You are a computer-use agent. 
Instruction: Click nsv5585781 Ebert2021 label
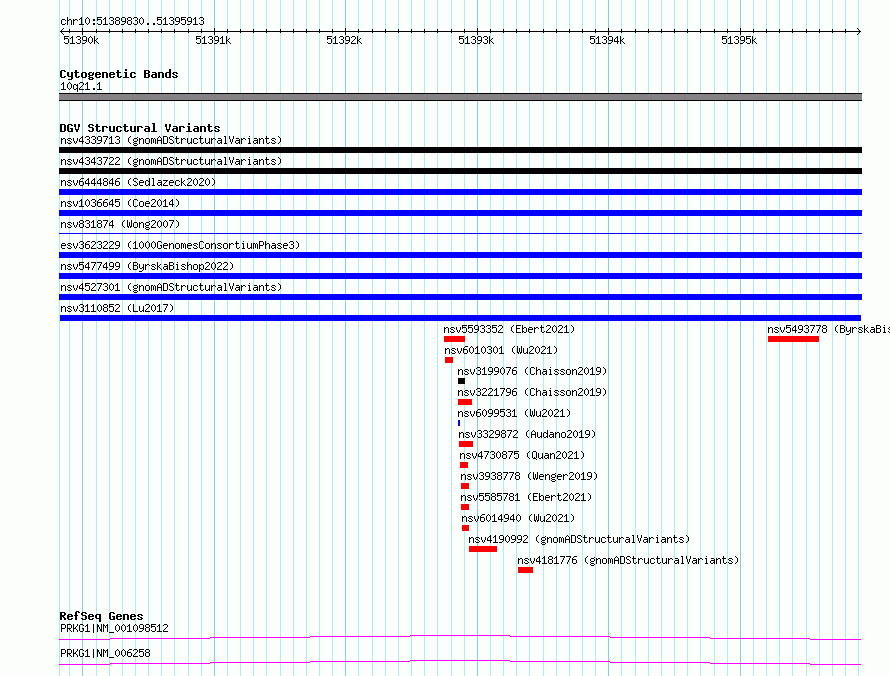[526, 497]
